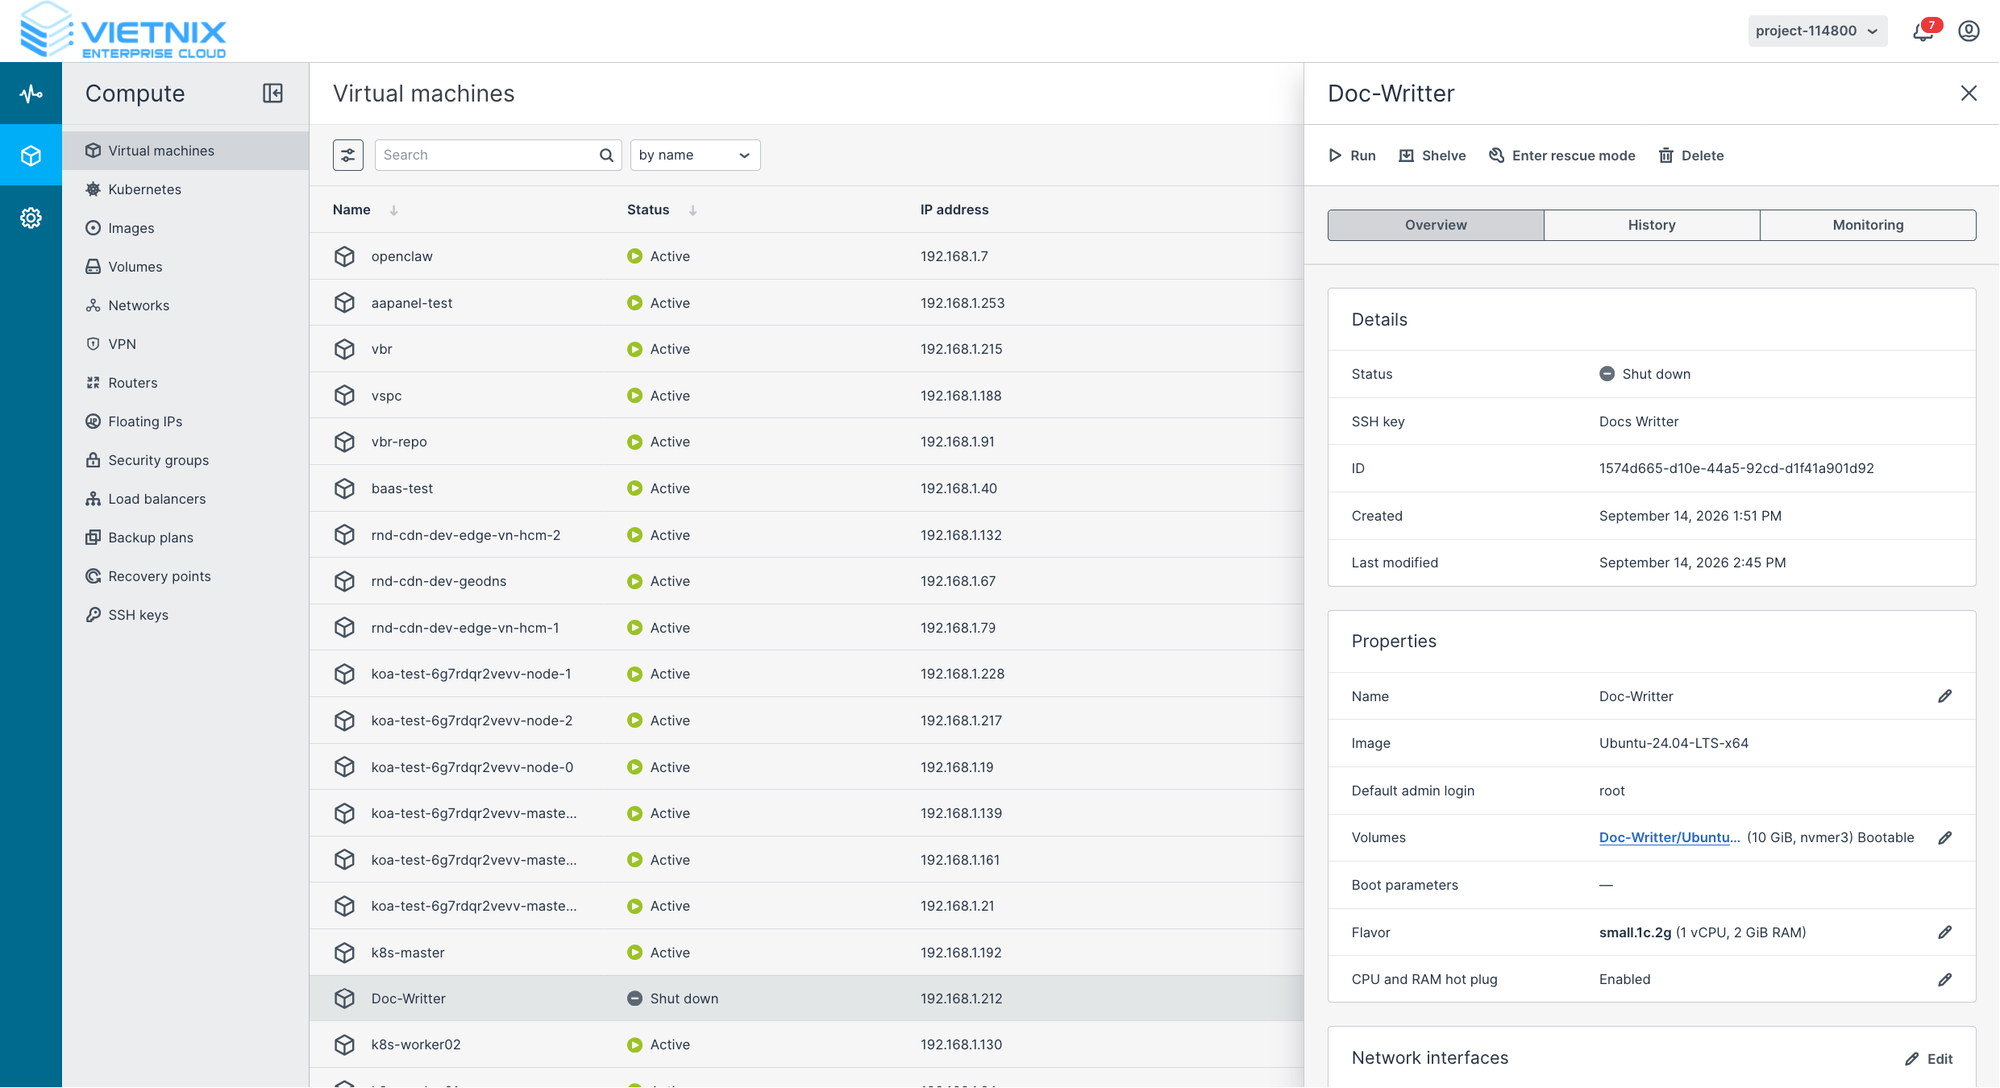Open Backup plans in sidebar
2000x1088 pixels.
pos(185,537)
